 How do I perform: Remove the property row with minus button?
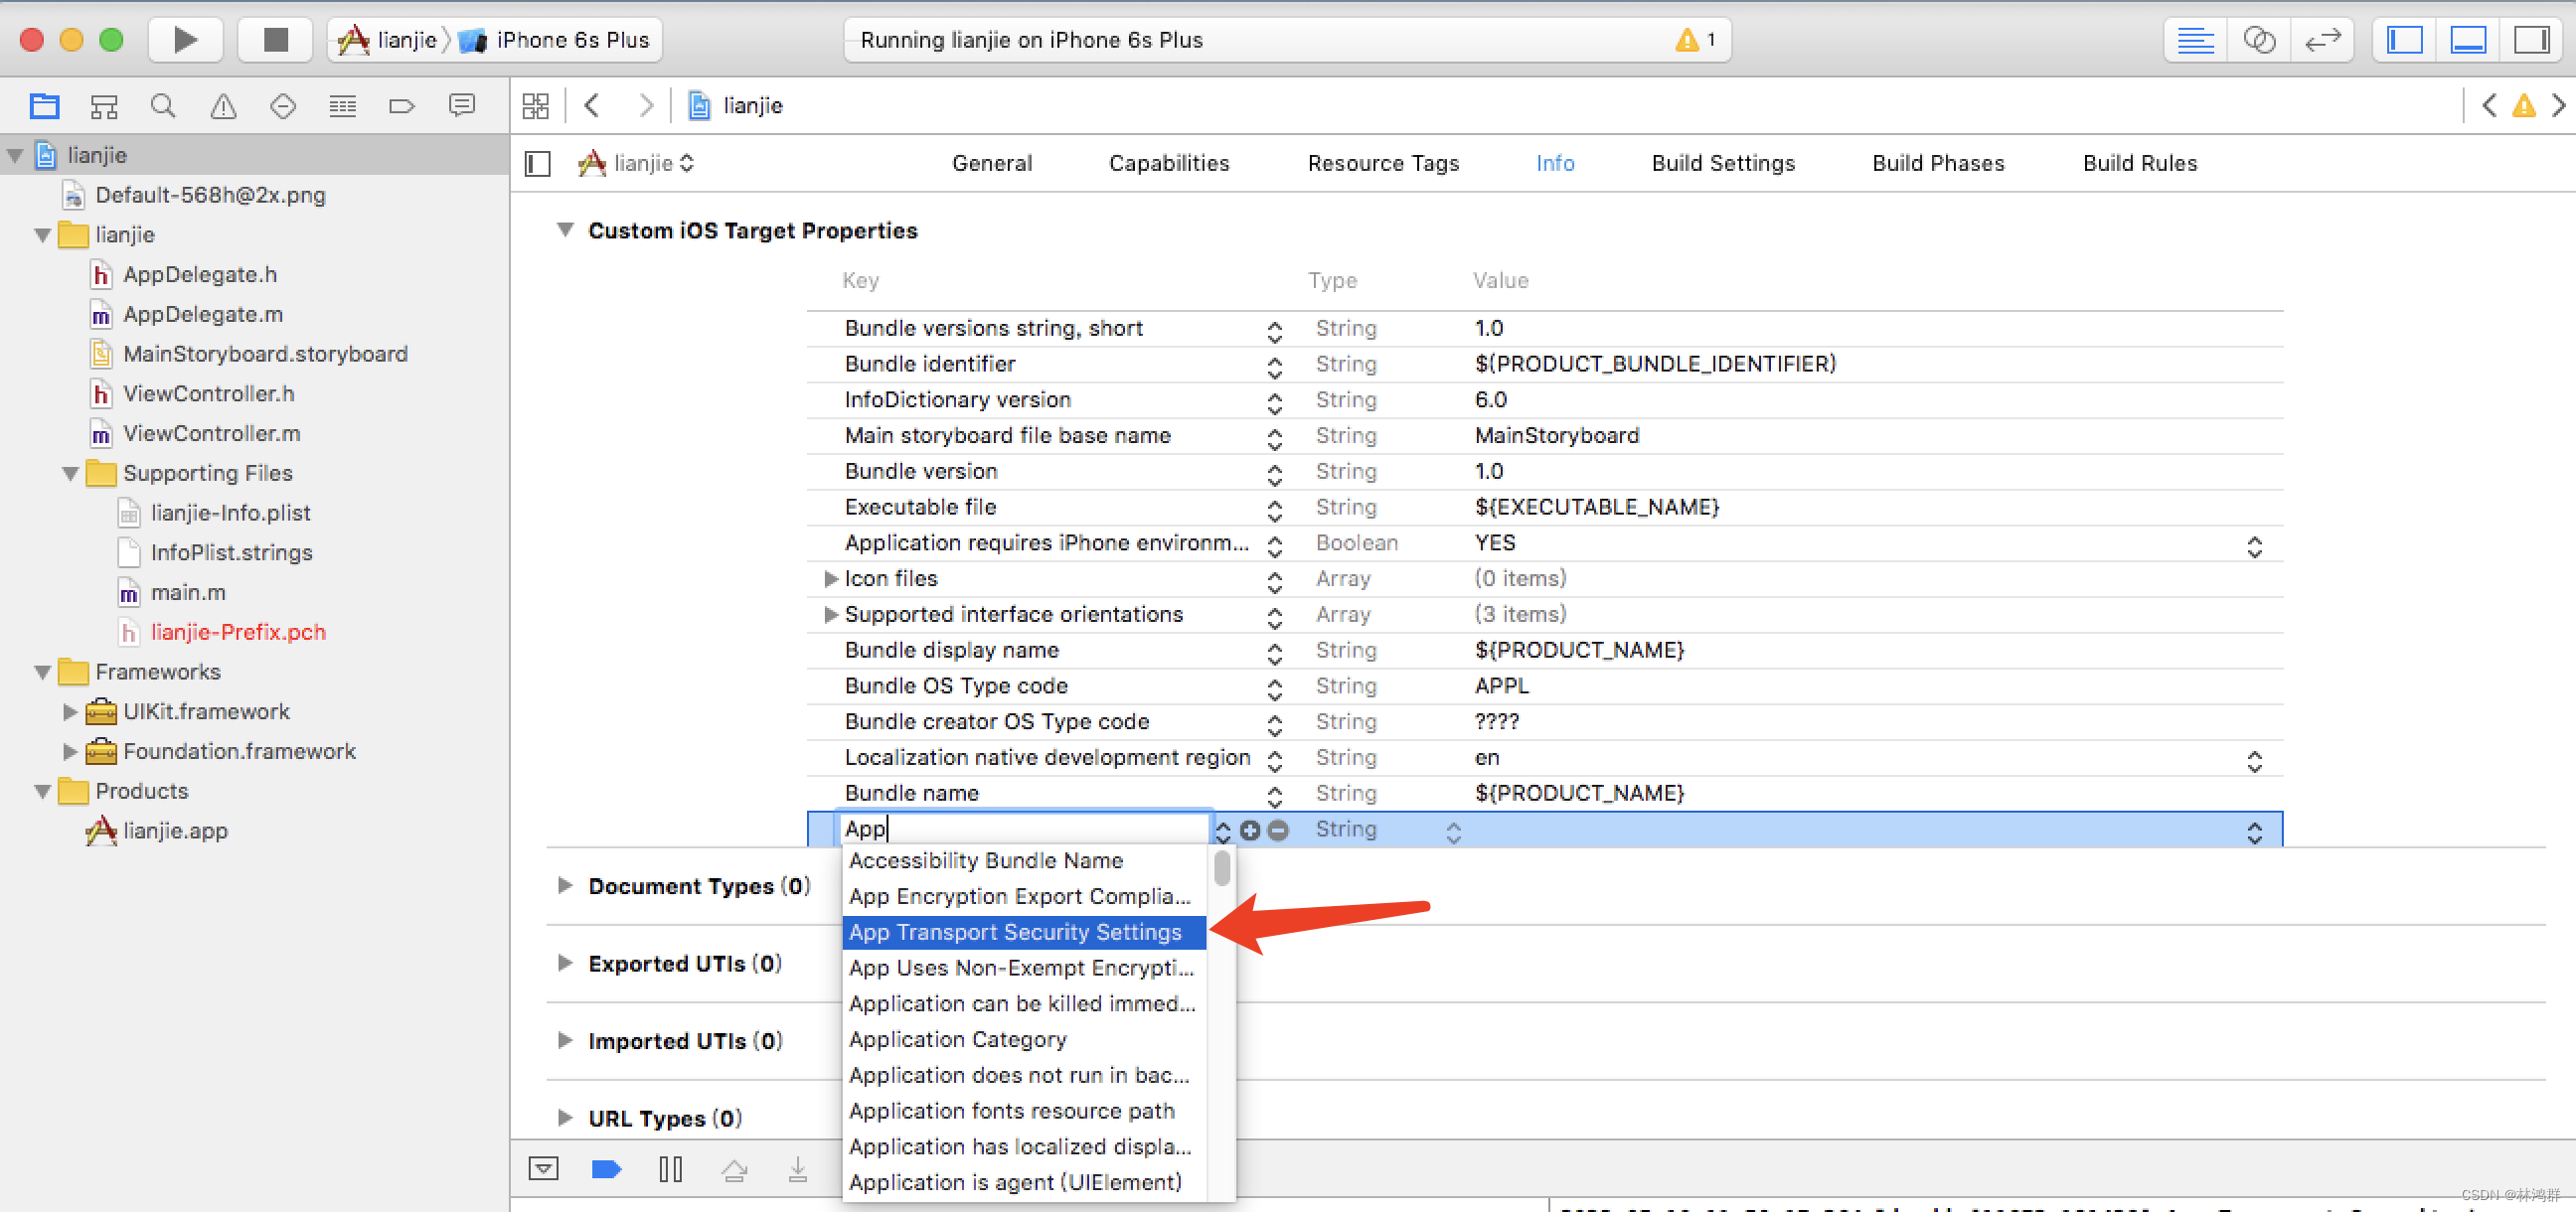pyautogui.click(x=1277, y=830)
